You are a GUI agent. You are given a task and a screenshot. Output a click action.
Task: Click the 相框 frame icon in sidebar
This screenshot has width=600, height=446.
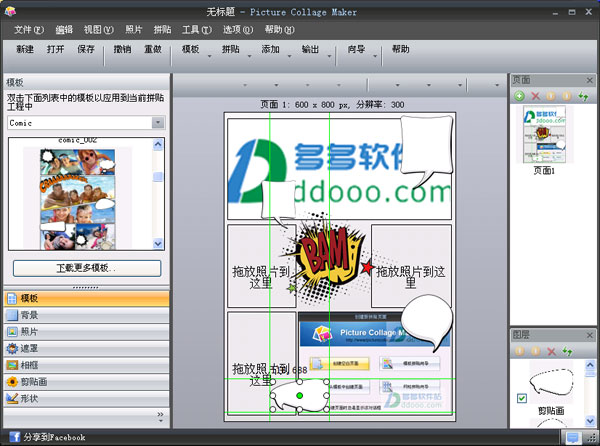coord(12,365)
